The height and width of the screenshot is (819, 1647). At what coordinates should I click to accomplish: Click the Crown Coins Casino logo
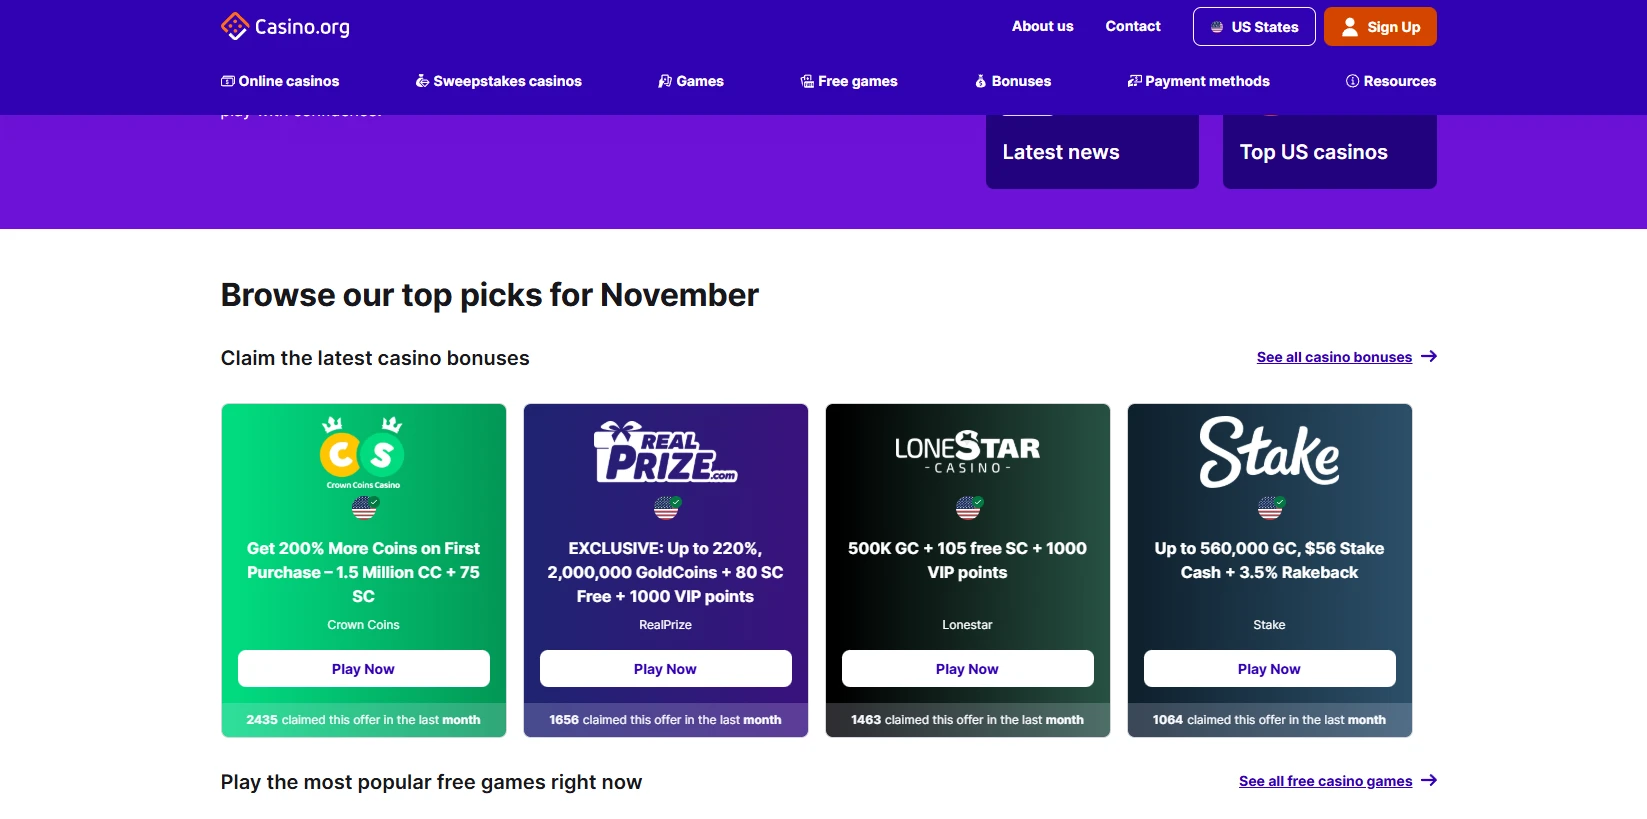[363, 452]
